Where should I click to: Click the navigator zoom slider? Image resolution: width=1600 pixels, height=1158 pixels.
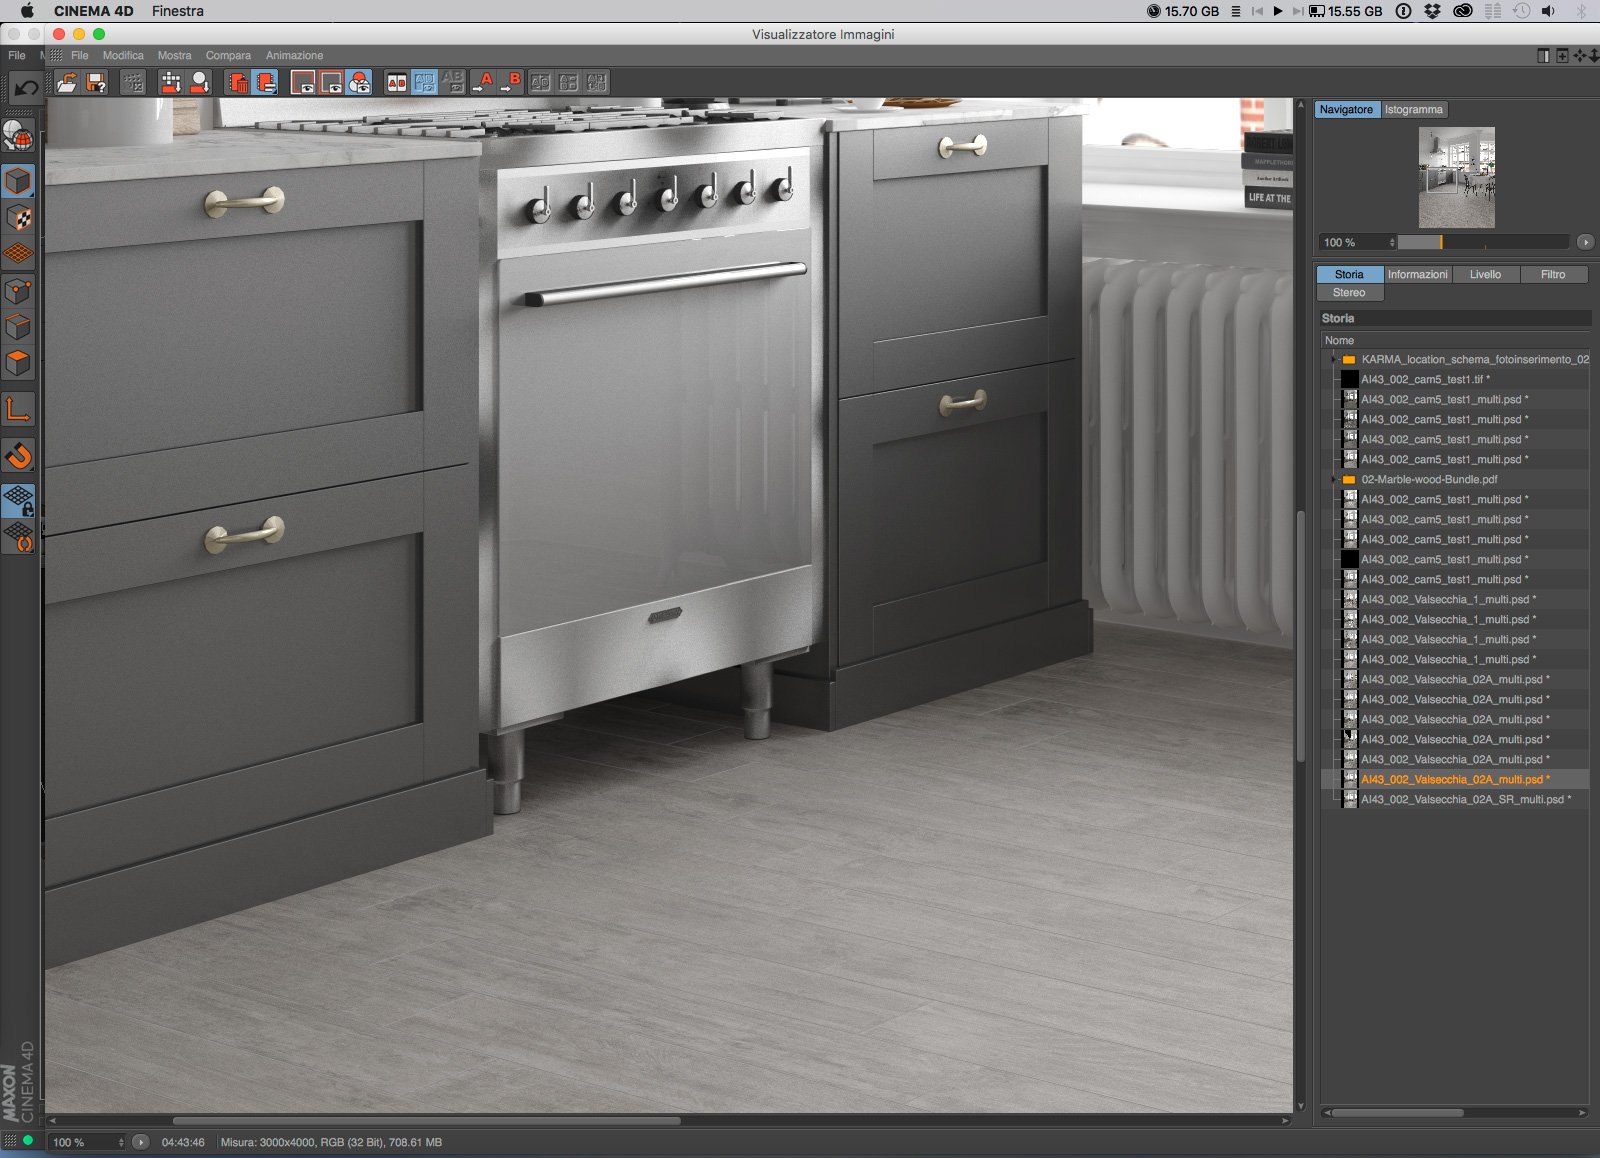click(1482, 243)
